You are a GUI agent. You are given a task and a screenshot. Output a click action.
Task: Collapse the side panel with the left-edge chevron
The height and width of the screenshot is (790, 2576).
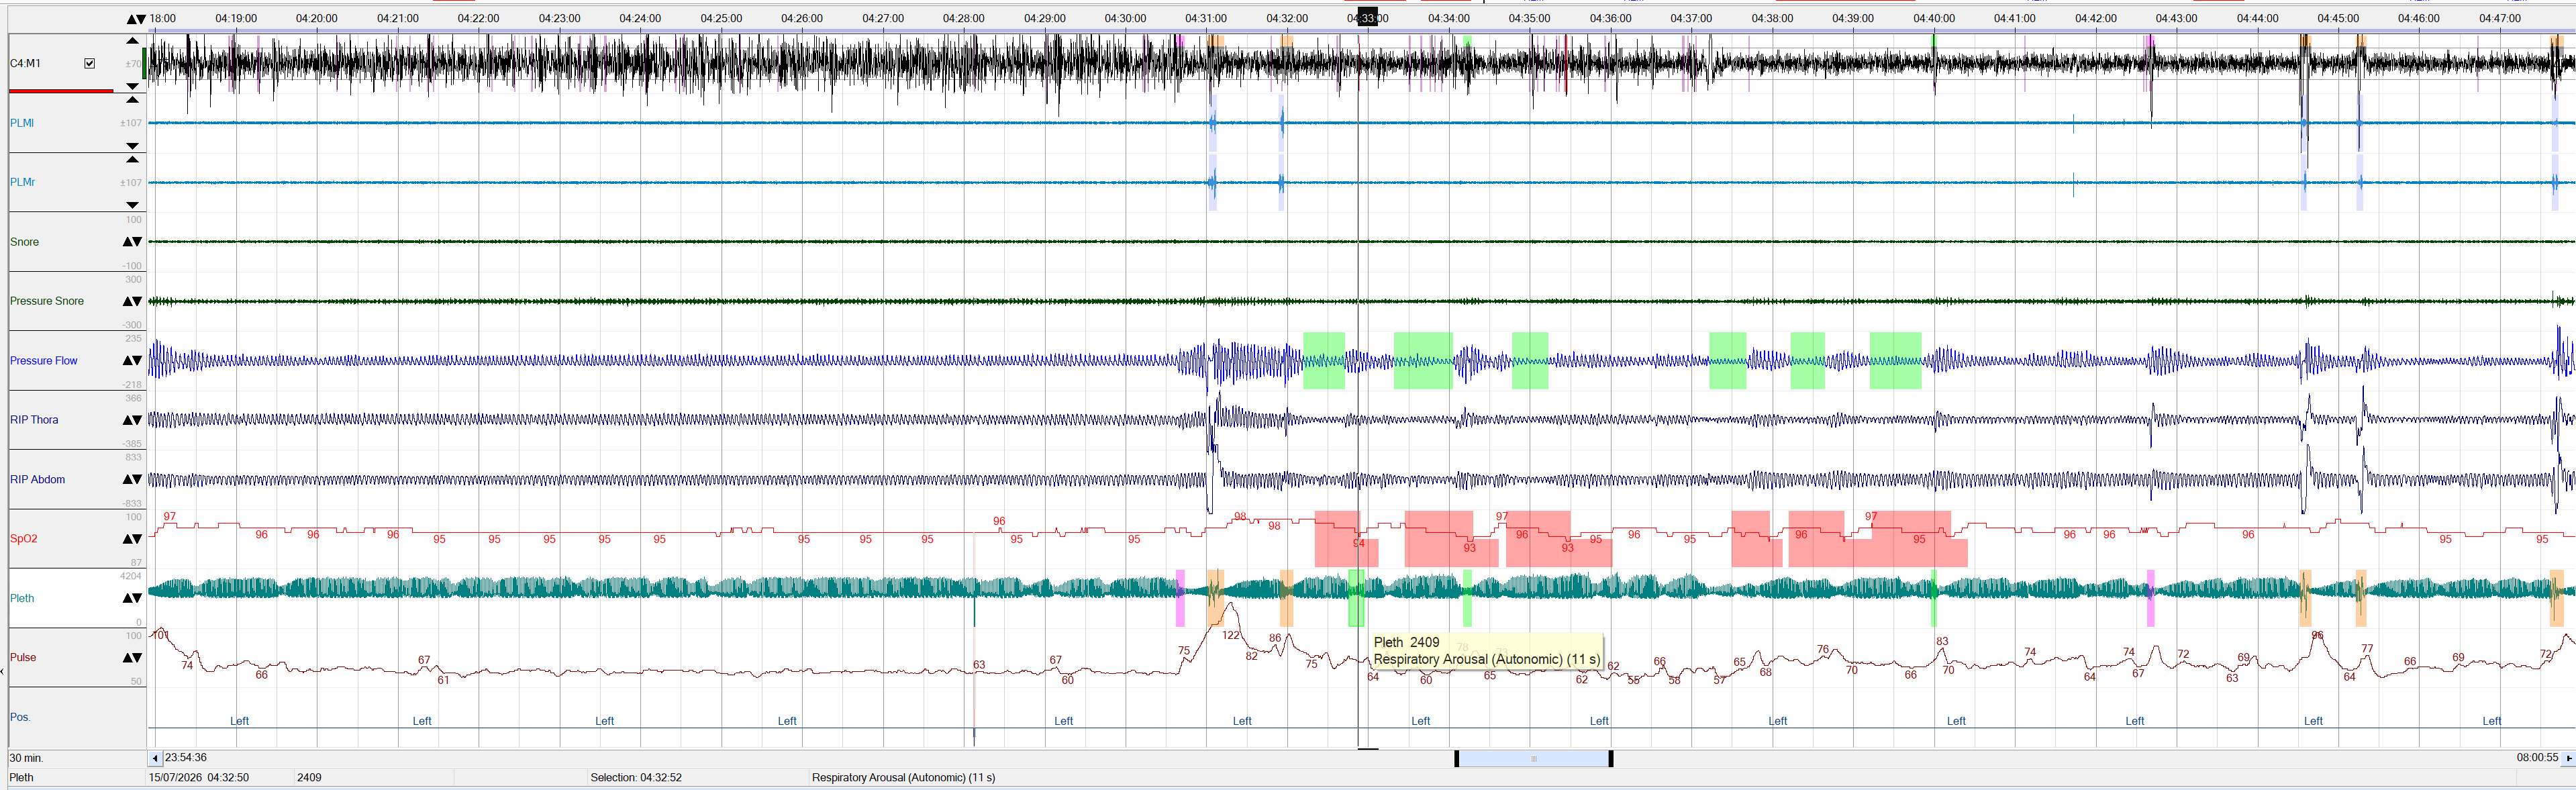[x=3, y=671]
